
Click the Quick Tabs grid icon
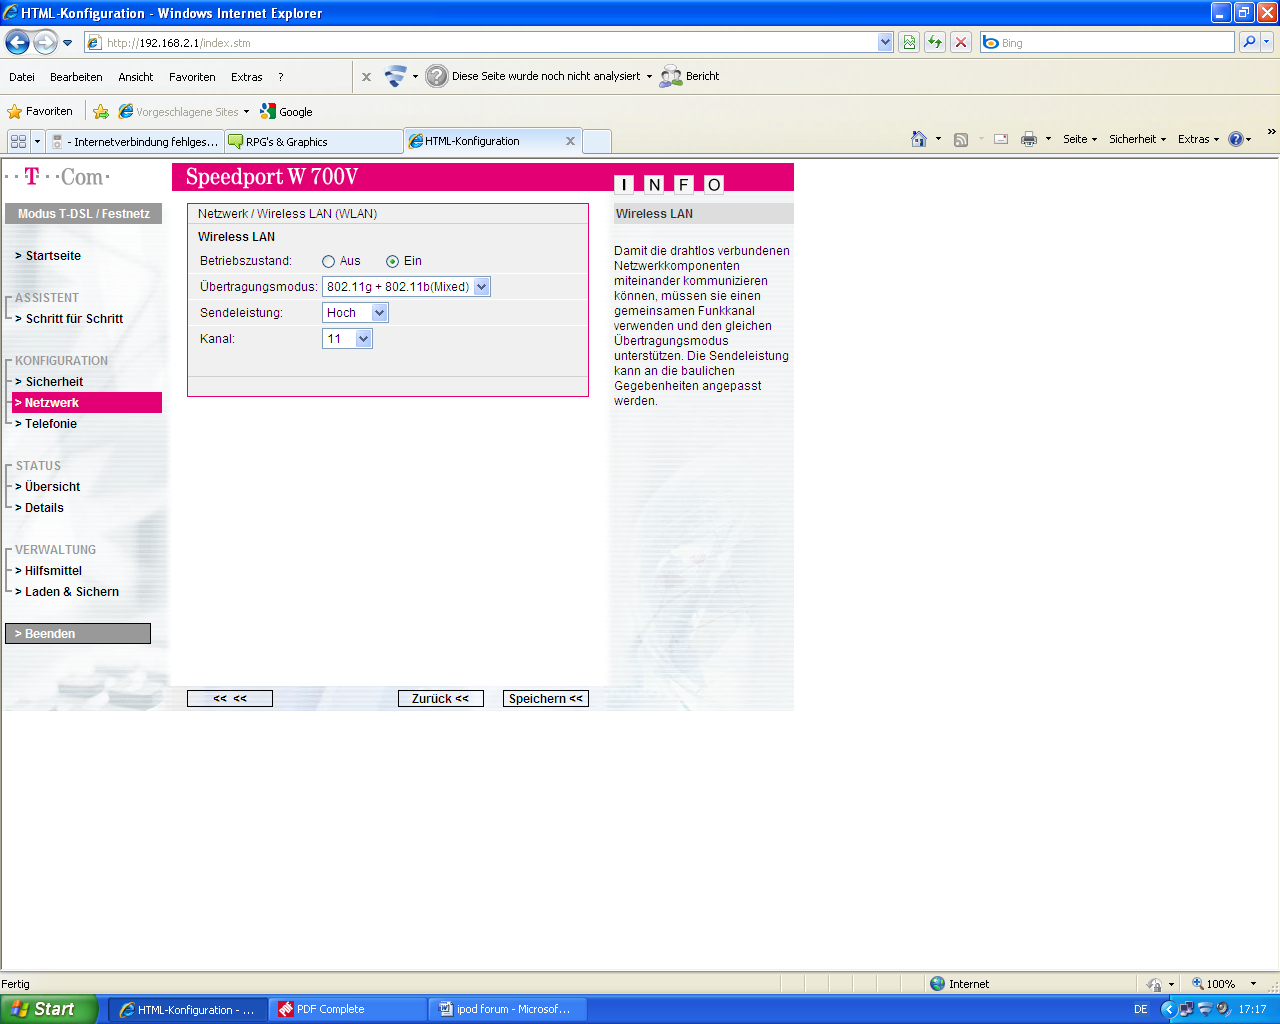click(x=19, y=141)
